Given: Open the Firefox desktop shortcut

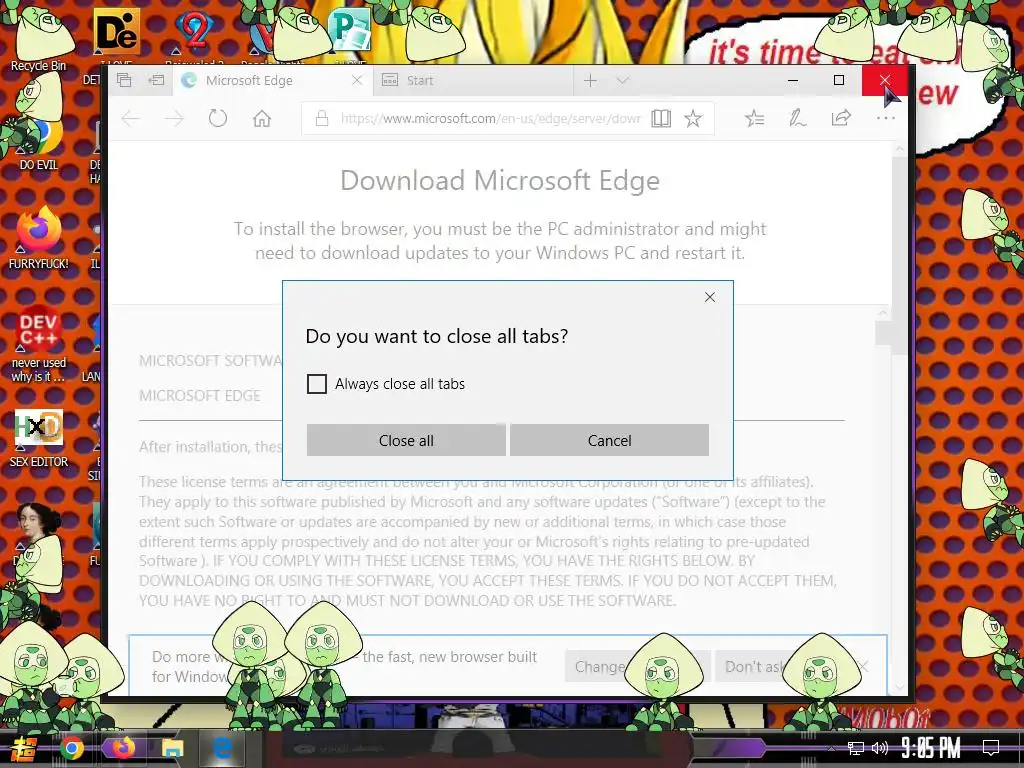Looking at the screenshot, I should tap(39, 238).
